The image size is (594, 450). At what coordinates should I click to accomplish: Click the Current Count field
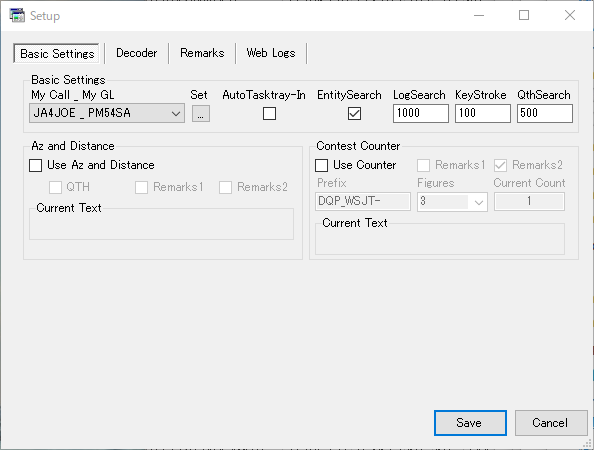pos(529,201)
